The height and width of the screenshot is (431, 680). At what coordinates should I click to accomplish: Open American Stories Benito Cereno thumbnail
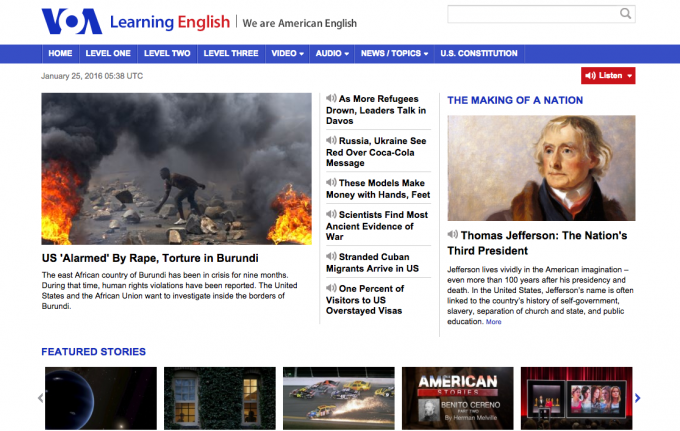458,398
